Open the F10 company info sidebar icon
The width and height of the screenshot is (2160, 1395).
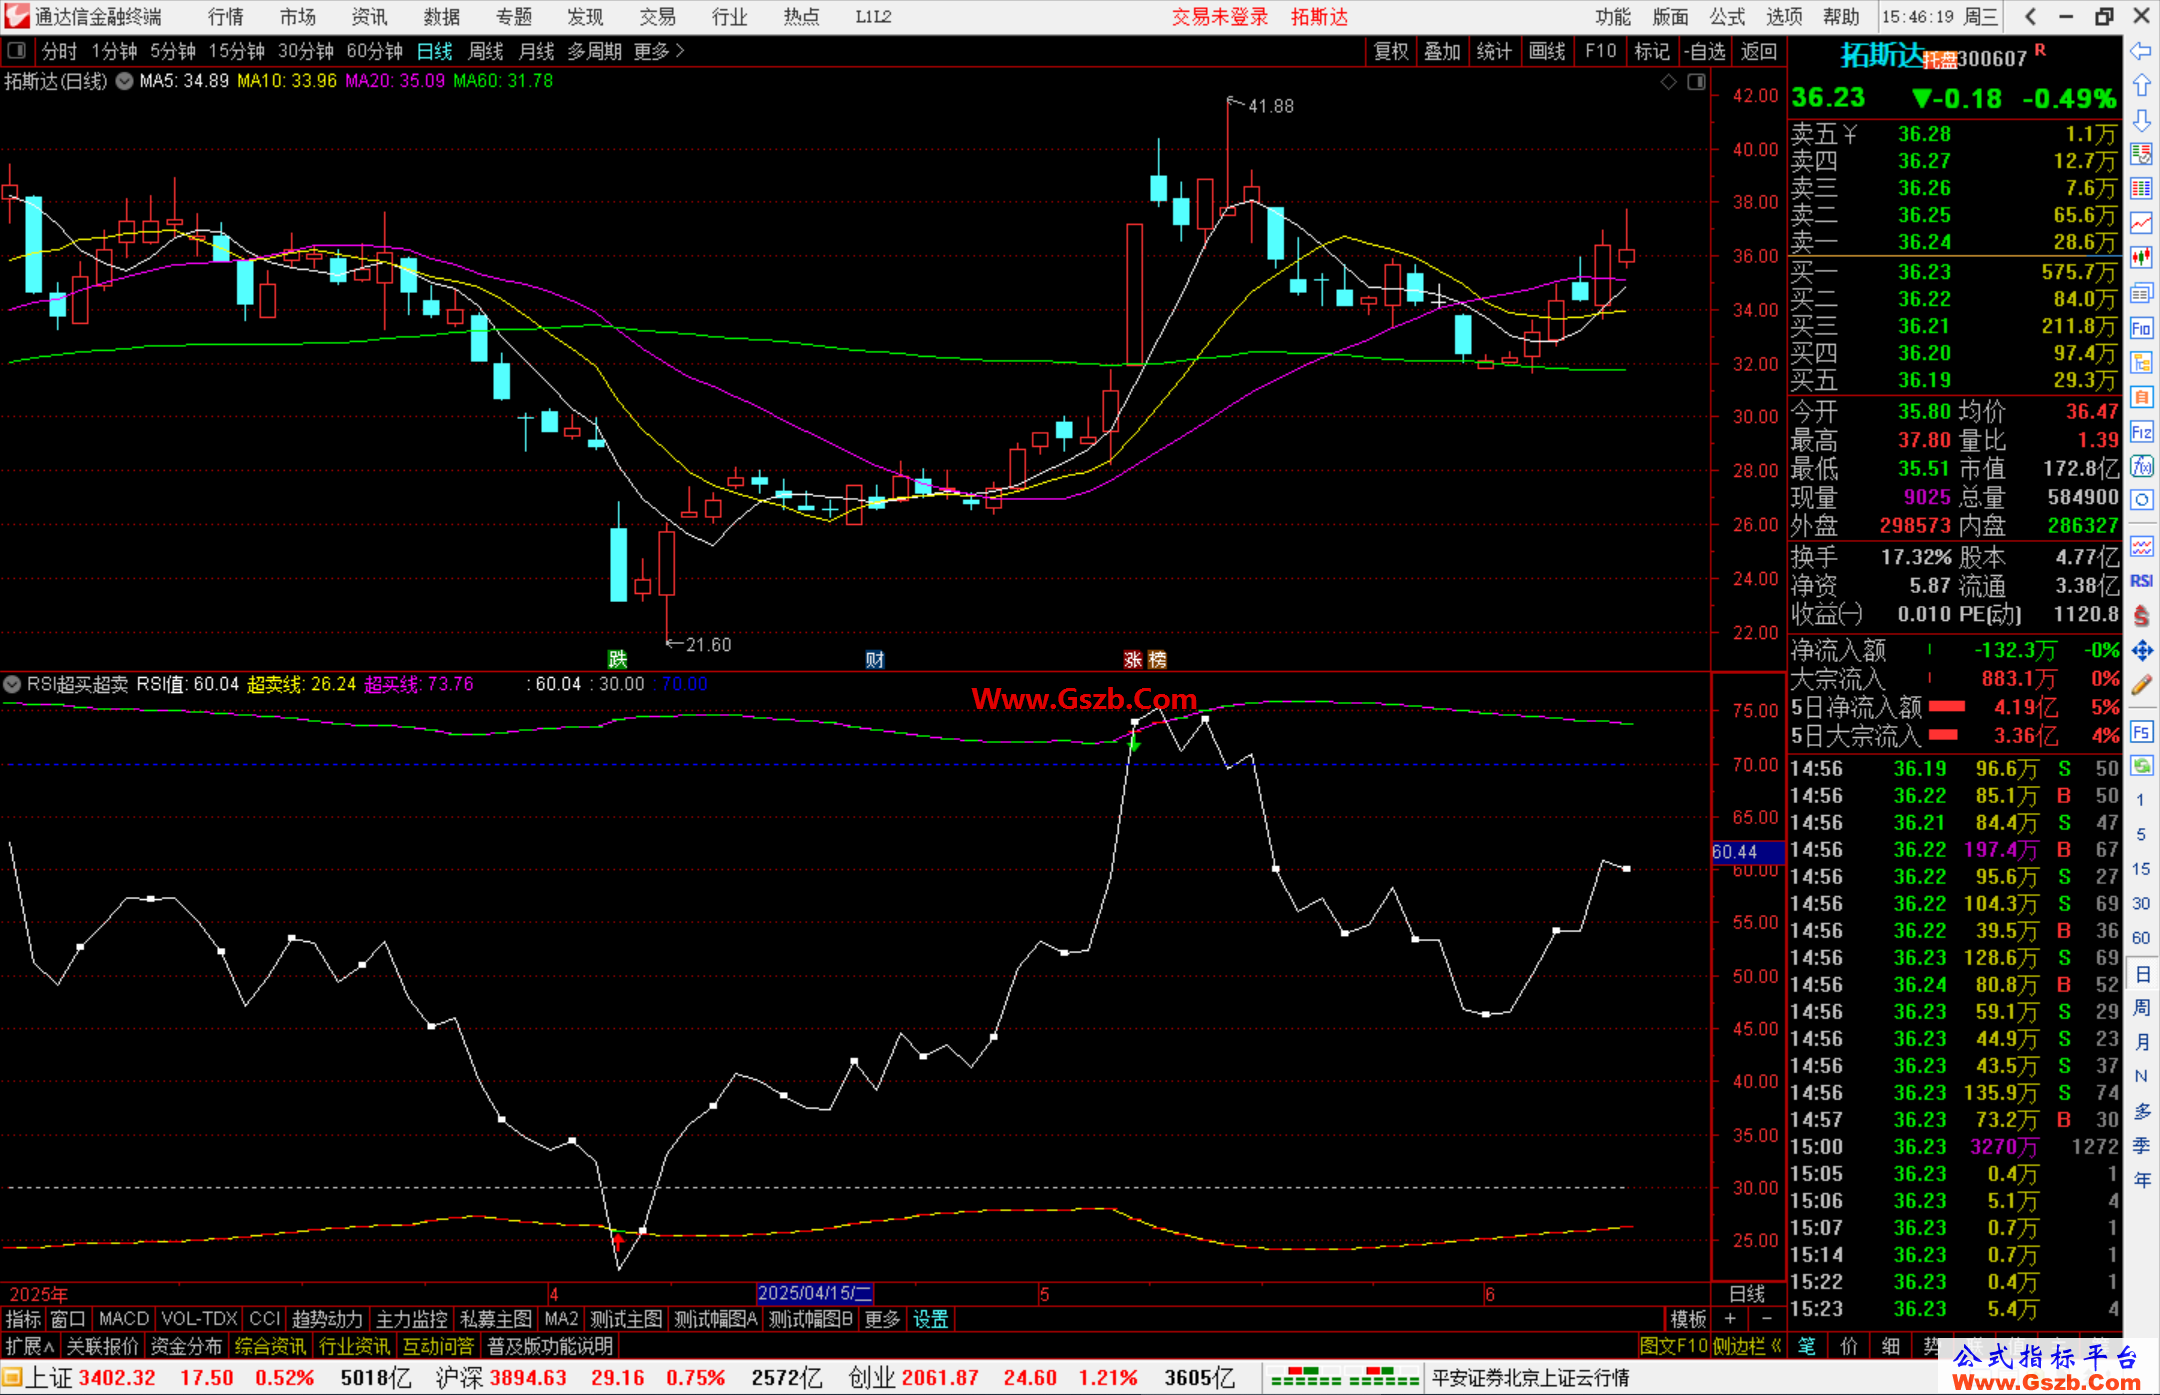pos(2141,328)
